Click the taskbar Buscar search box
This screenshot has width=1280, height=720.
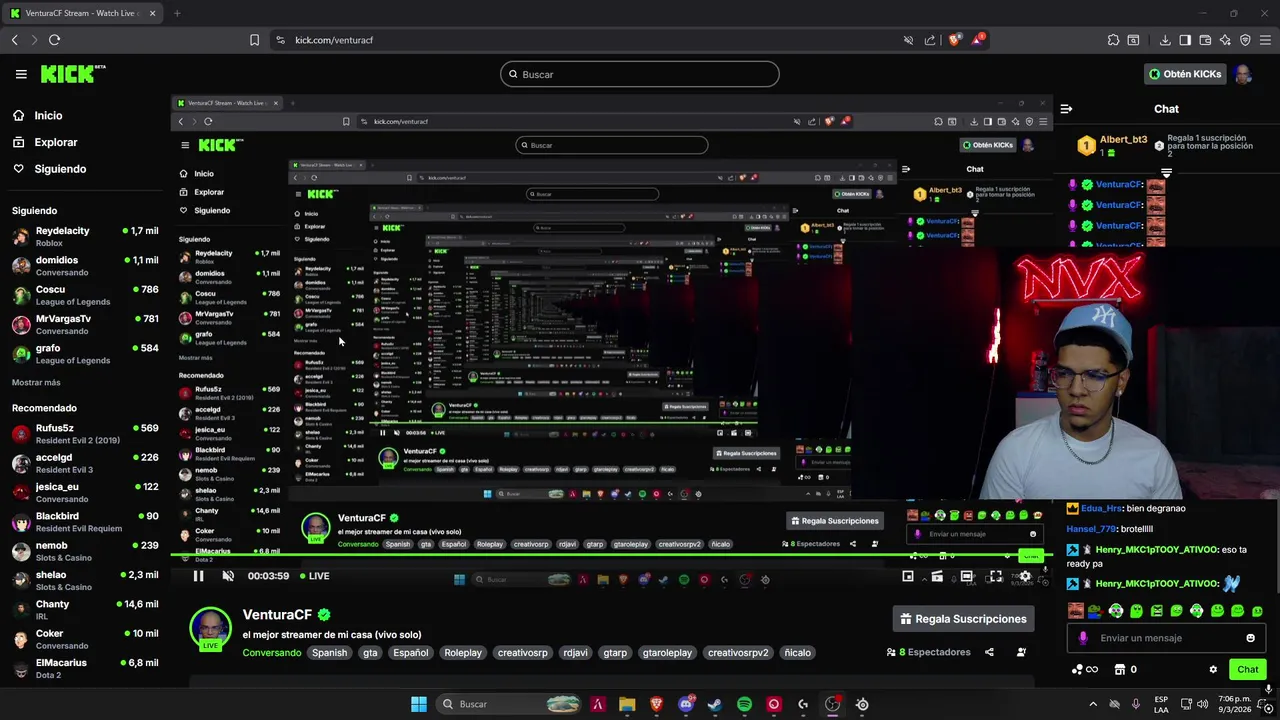click(511, 704)
